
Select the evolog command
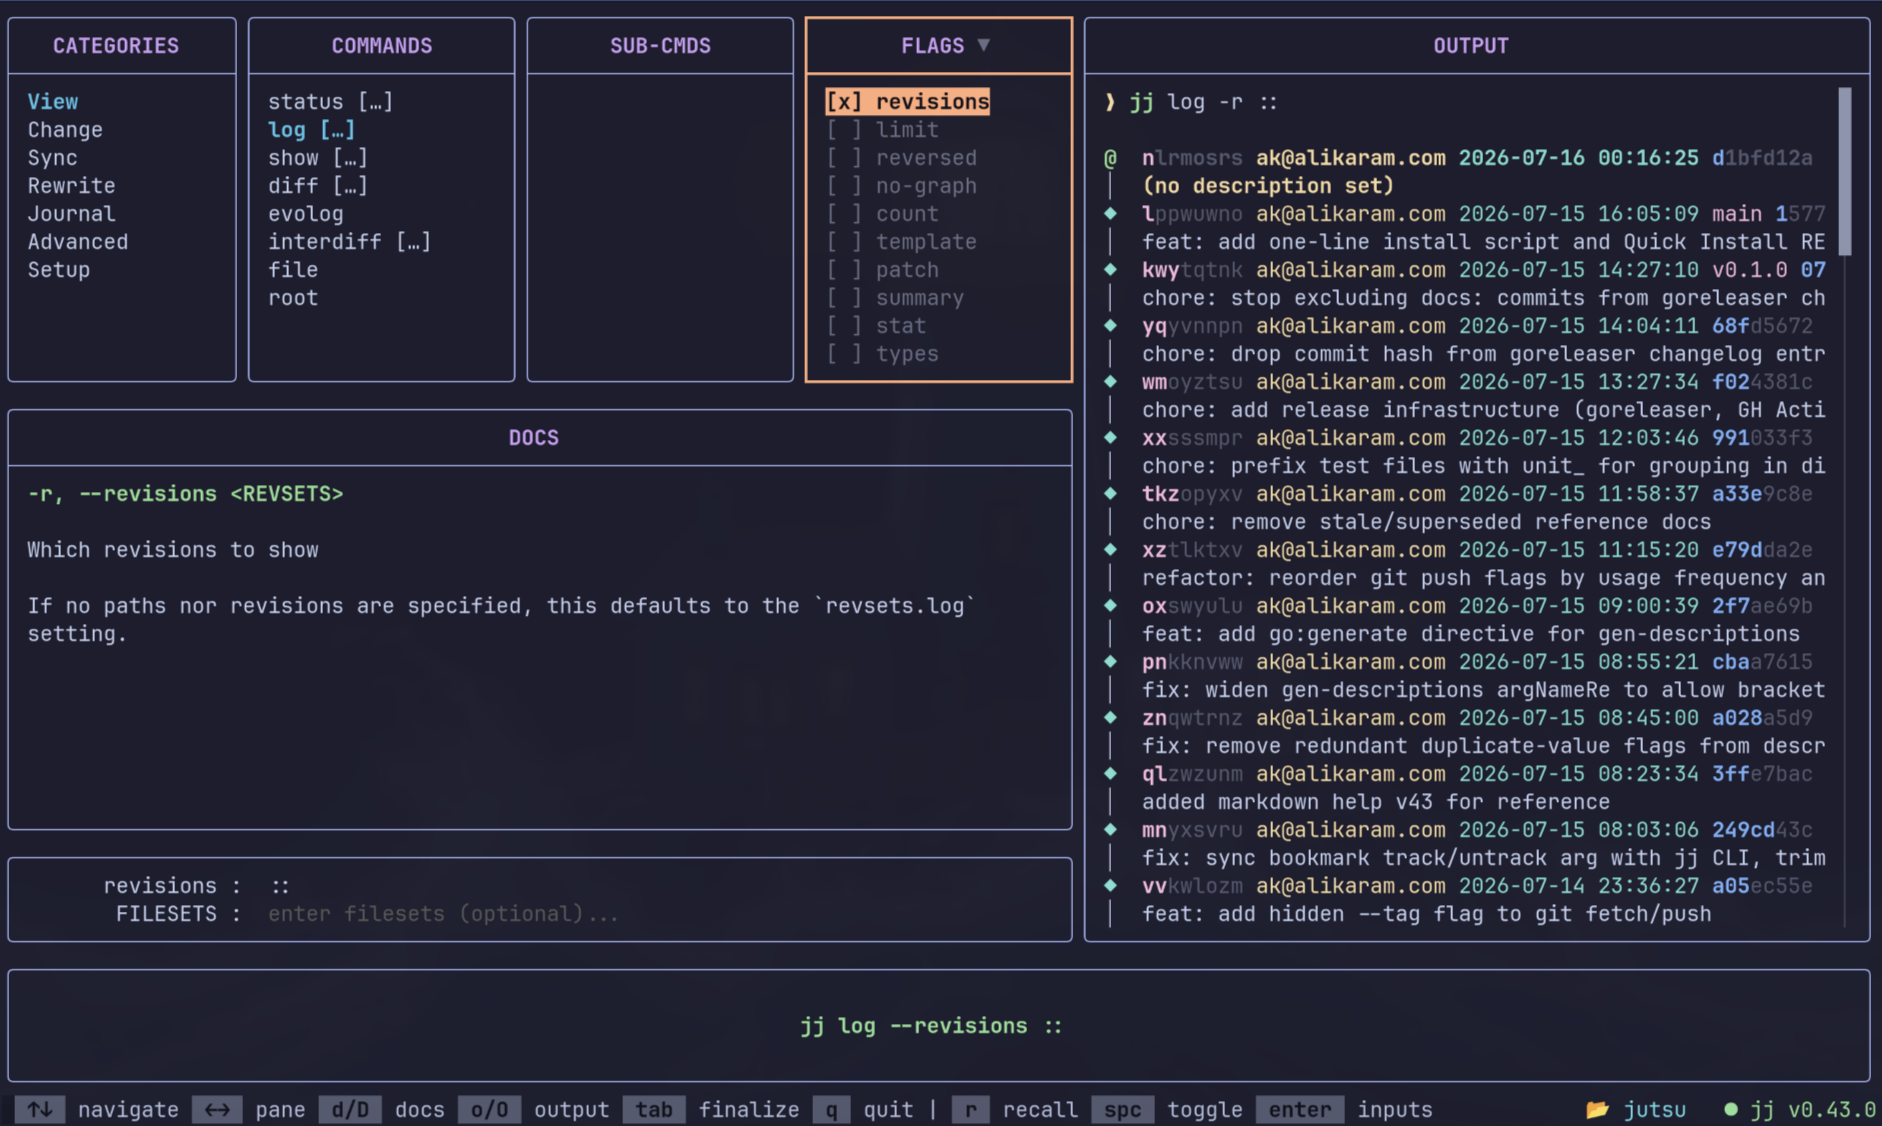(x=306, y=214)
